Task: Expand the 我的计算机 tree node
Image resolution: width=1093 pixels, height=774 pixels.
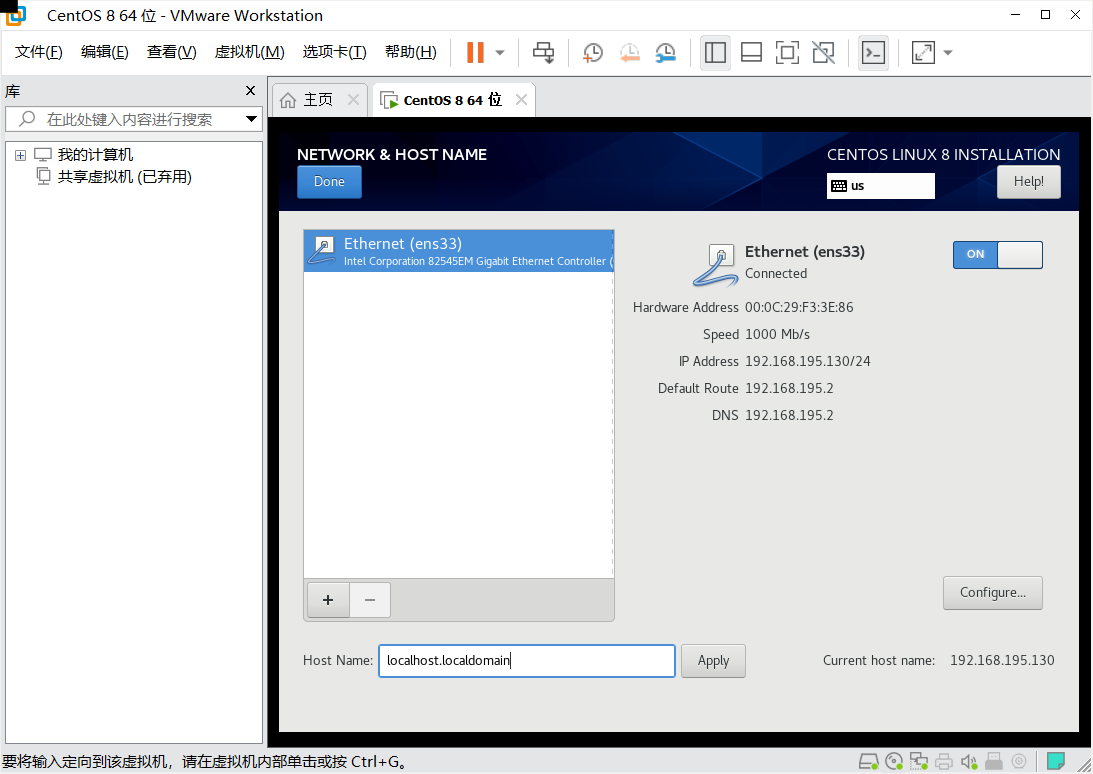Action: pyautogui.click(x=20, y=155)
